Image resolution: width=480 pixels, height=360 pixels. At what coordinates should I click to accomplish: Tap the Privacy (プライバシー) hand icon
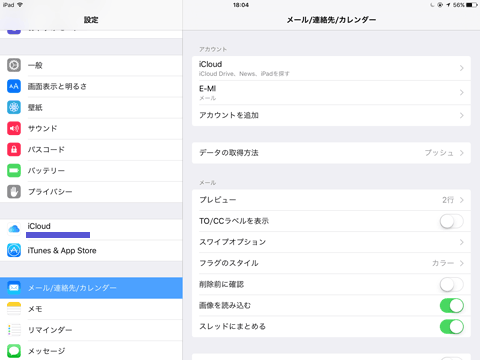(14, 192)
